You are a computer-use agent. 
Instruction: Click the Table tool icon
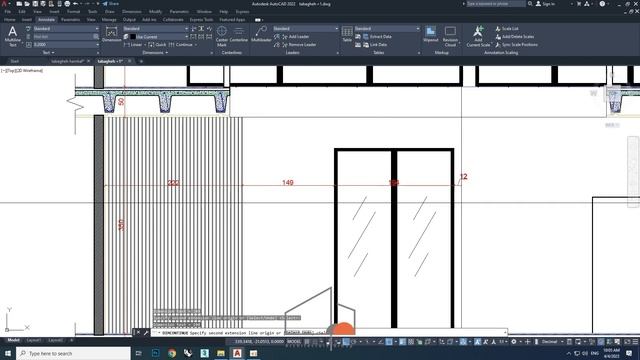pos(347,34)
